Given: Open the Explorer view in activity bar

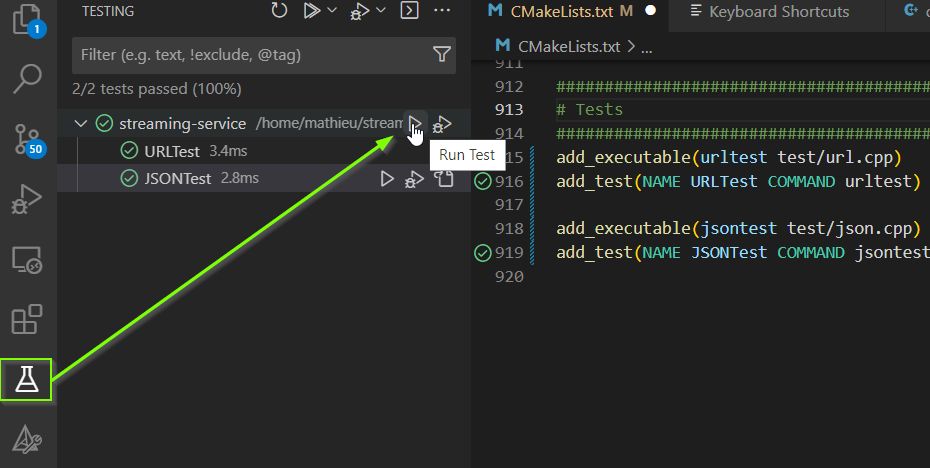Looking at the screenshot, I should coord(27,19).
